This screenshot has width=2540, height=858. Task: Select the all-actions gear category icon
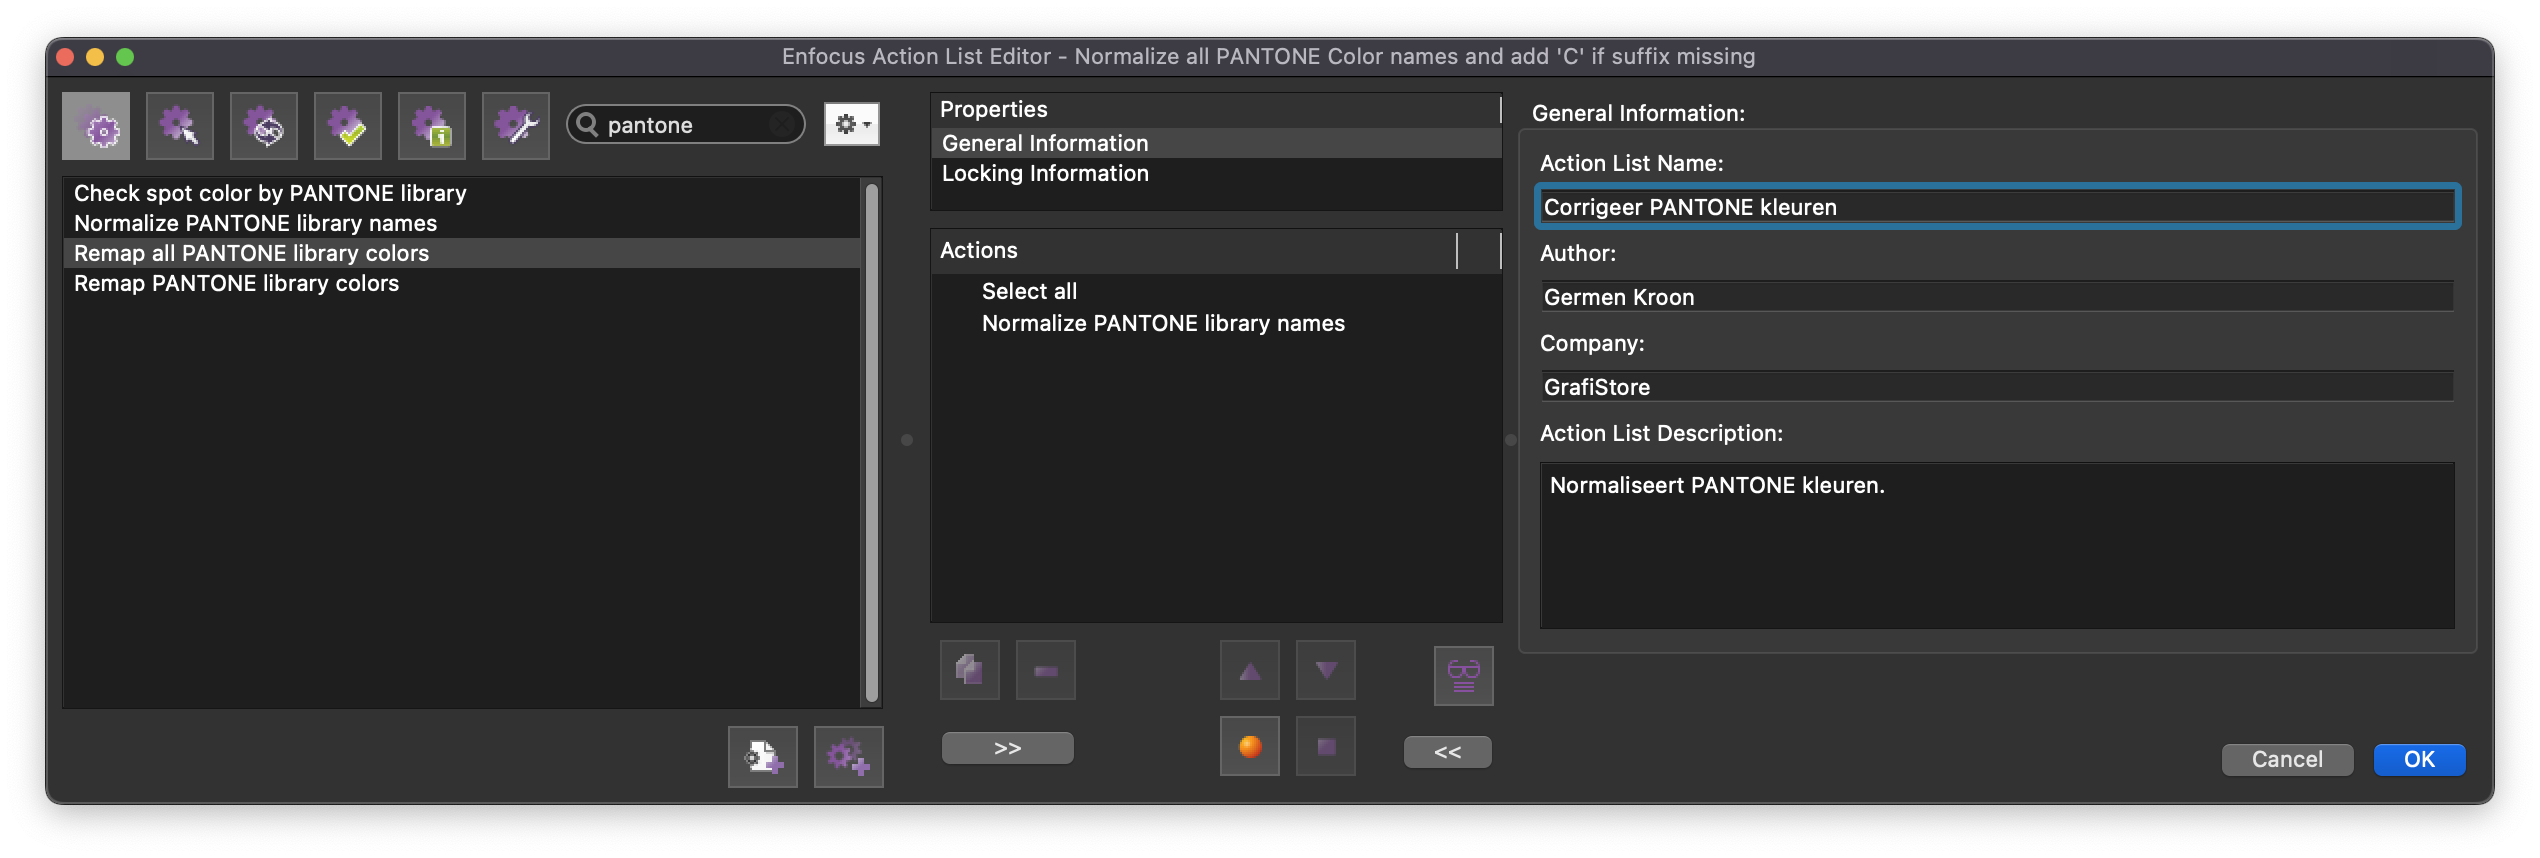(96, 126)
